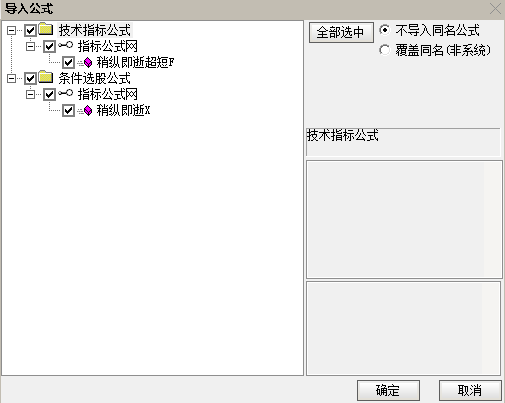Cancel the dialog with 取消
The height and width of the screenshot is (403, 505).
click(470, 390)
